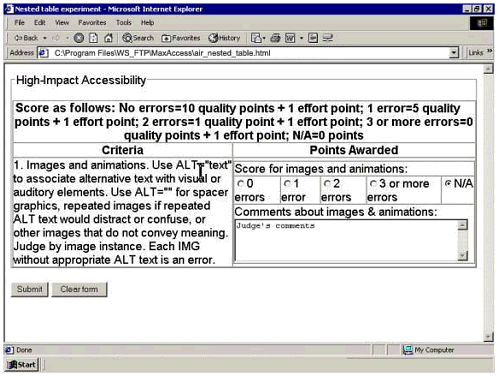The image size is (499, 376).
Task: Click the 'Done' status bar text
Action: click(x=24, y=350)
